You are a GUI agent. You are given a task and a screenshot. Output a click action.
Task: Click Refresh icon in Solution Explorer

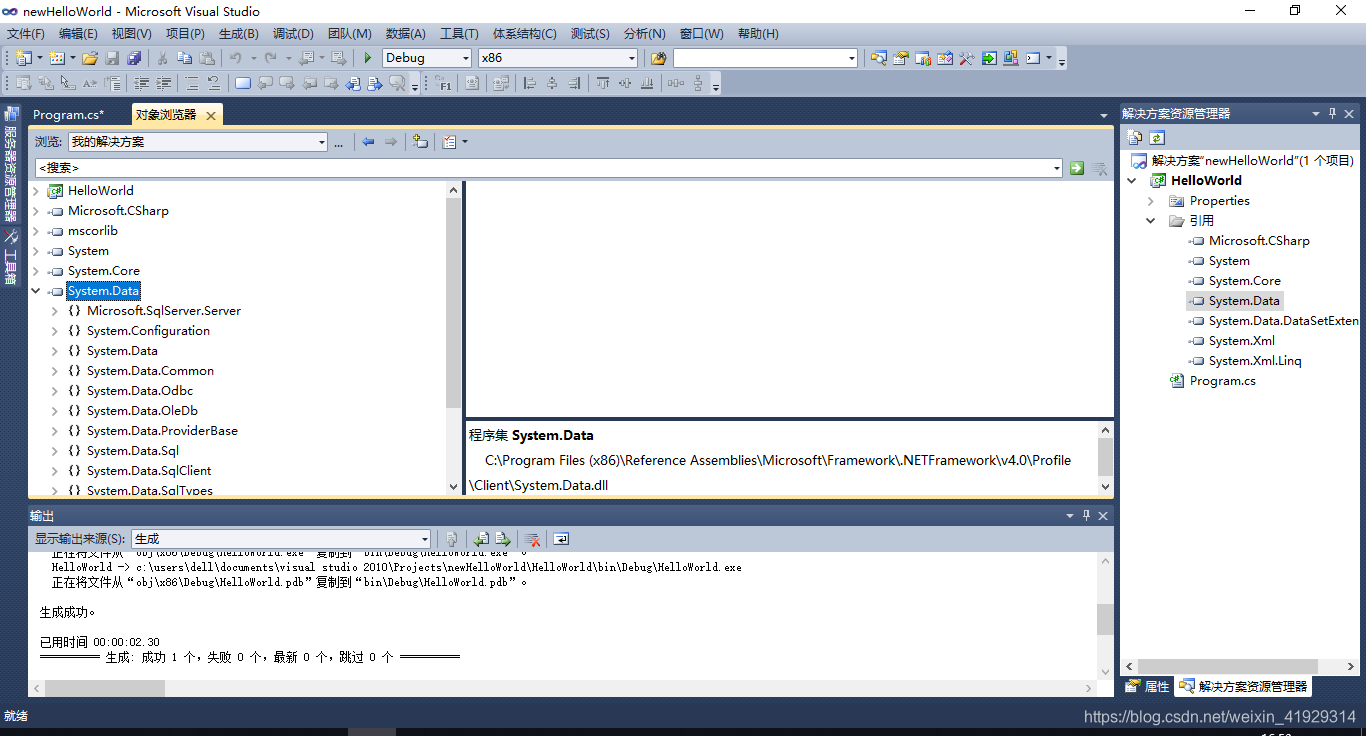pyautogui.click(x=1157, y=138)
